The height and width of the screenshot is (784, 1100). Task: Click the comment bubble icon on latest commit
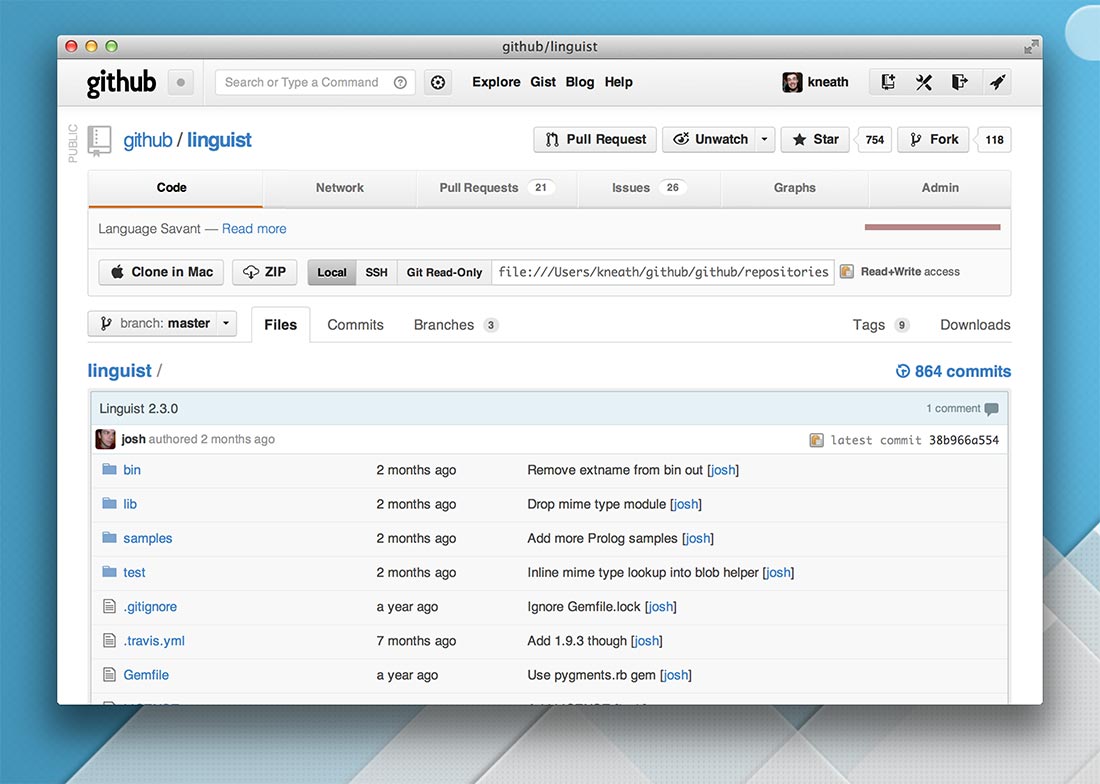991,409
